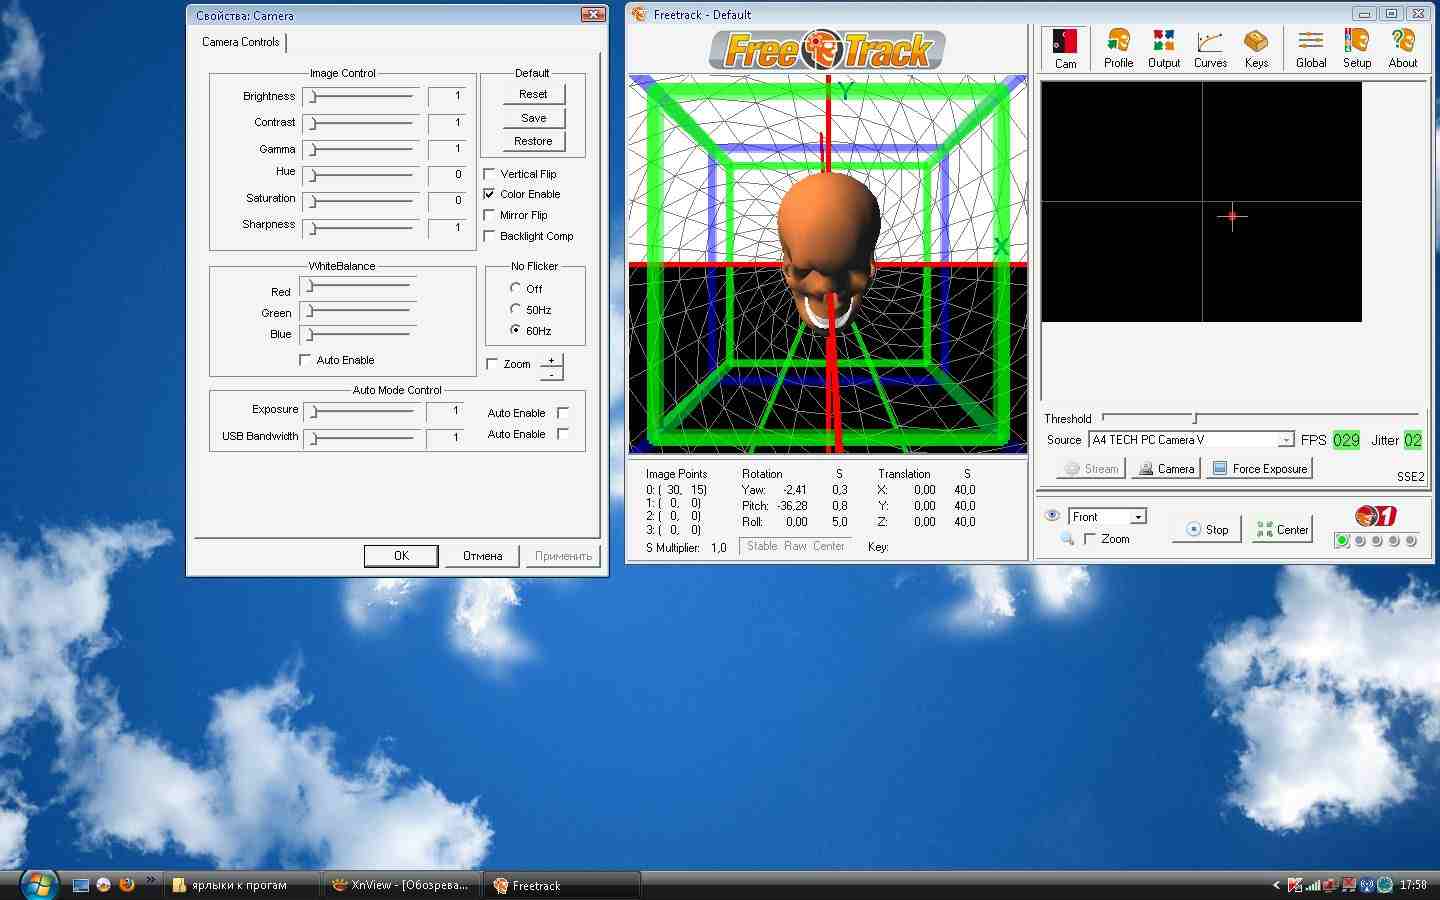Enable Zoom checkbox in Camera properties
The width and height of the screenshot is (1440, 900).
point(492,364)
